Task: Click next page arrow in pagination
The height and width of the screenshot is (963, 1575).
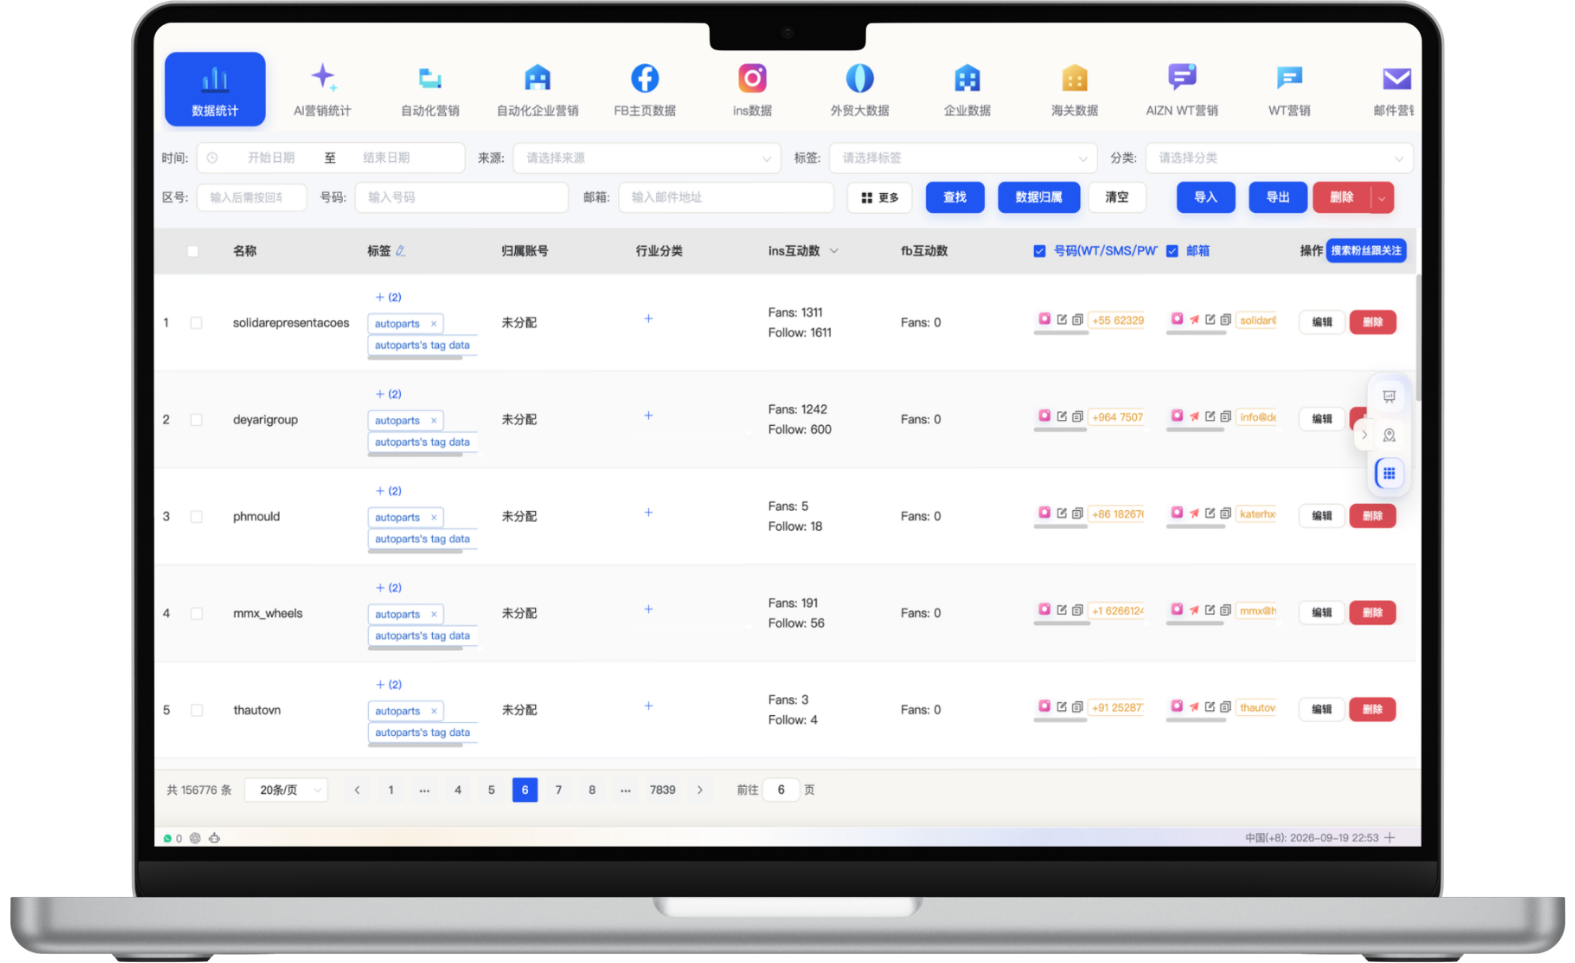Action: click(x=700, y=790)
